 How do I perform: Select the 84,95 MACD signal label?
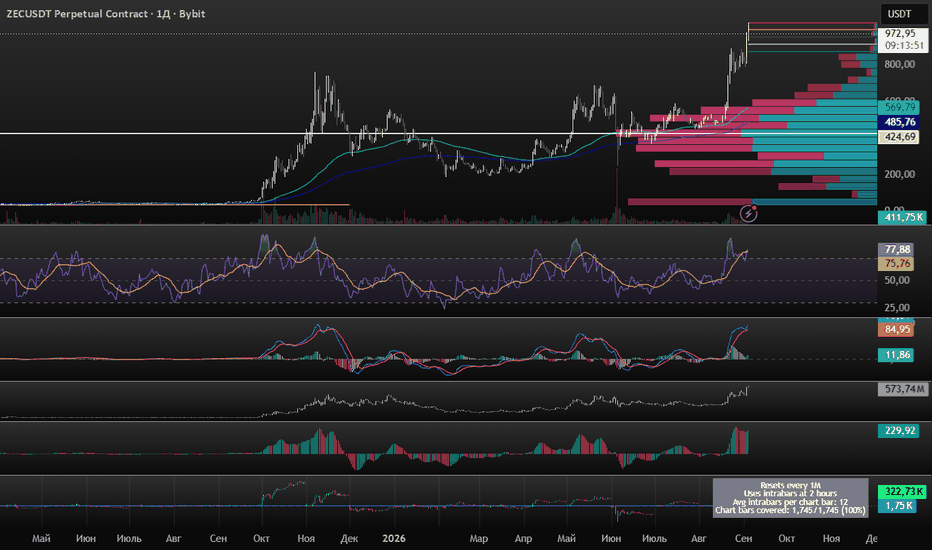(x=897, y=329)
